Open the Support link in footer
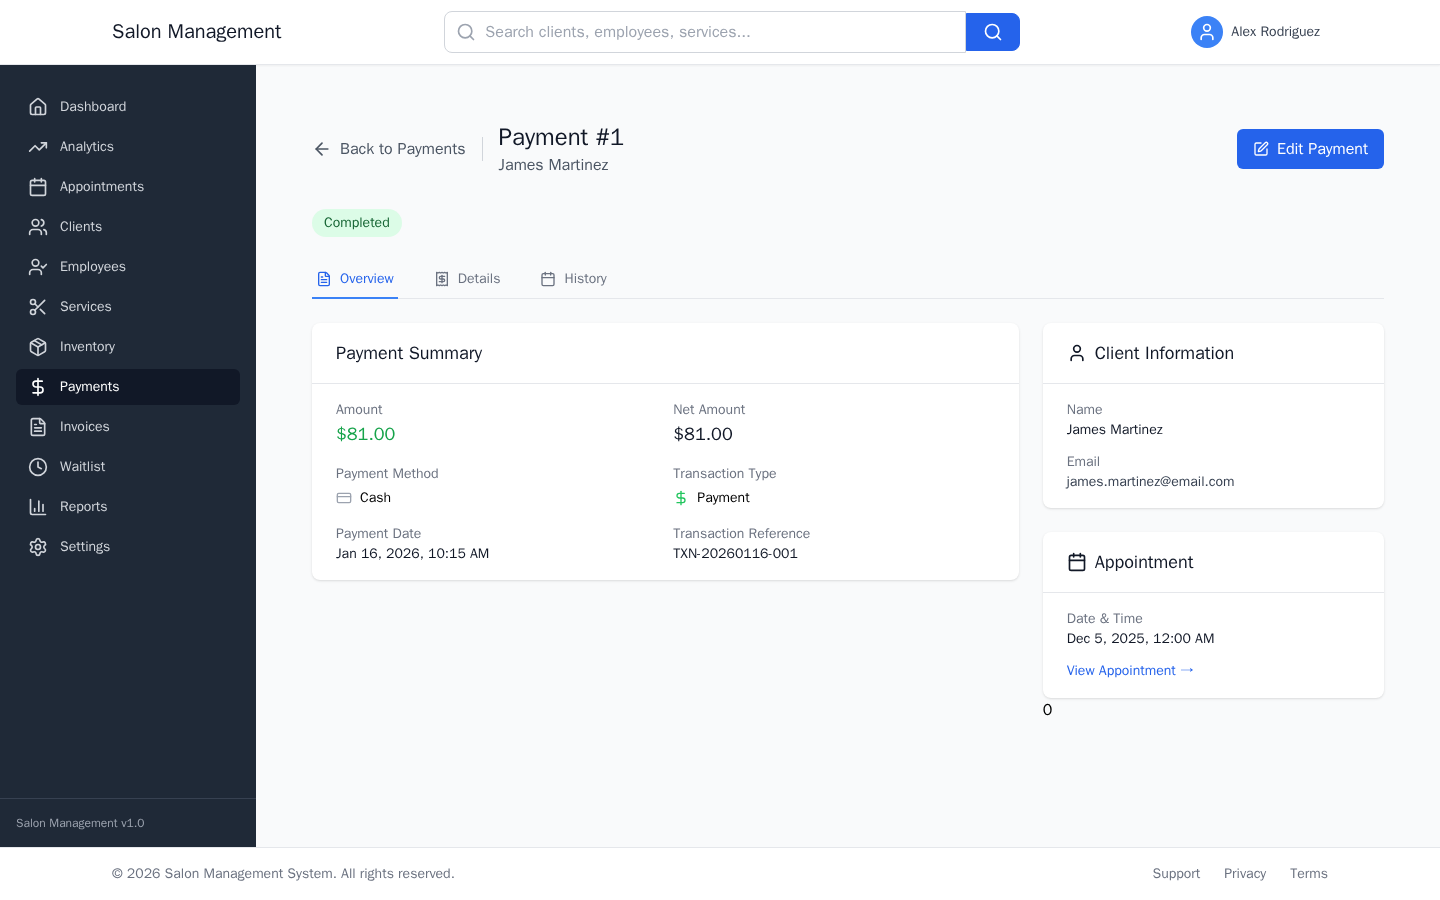This screenshot has height=900, width=1440. tap(1176, 873)
